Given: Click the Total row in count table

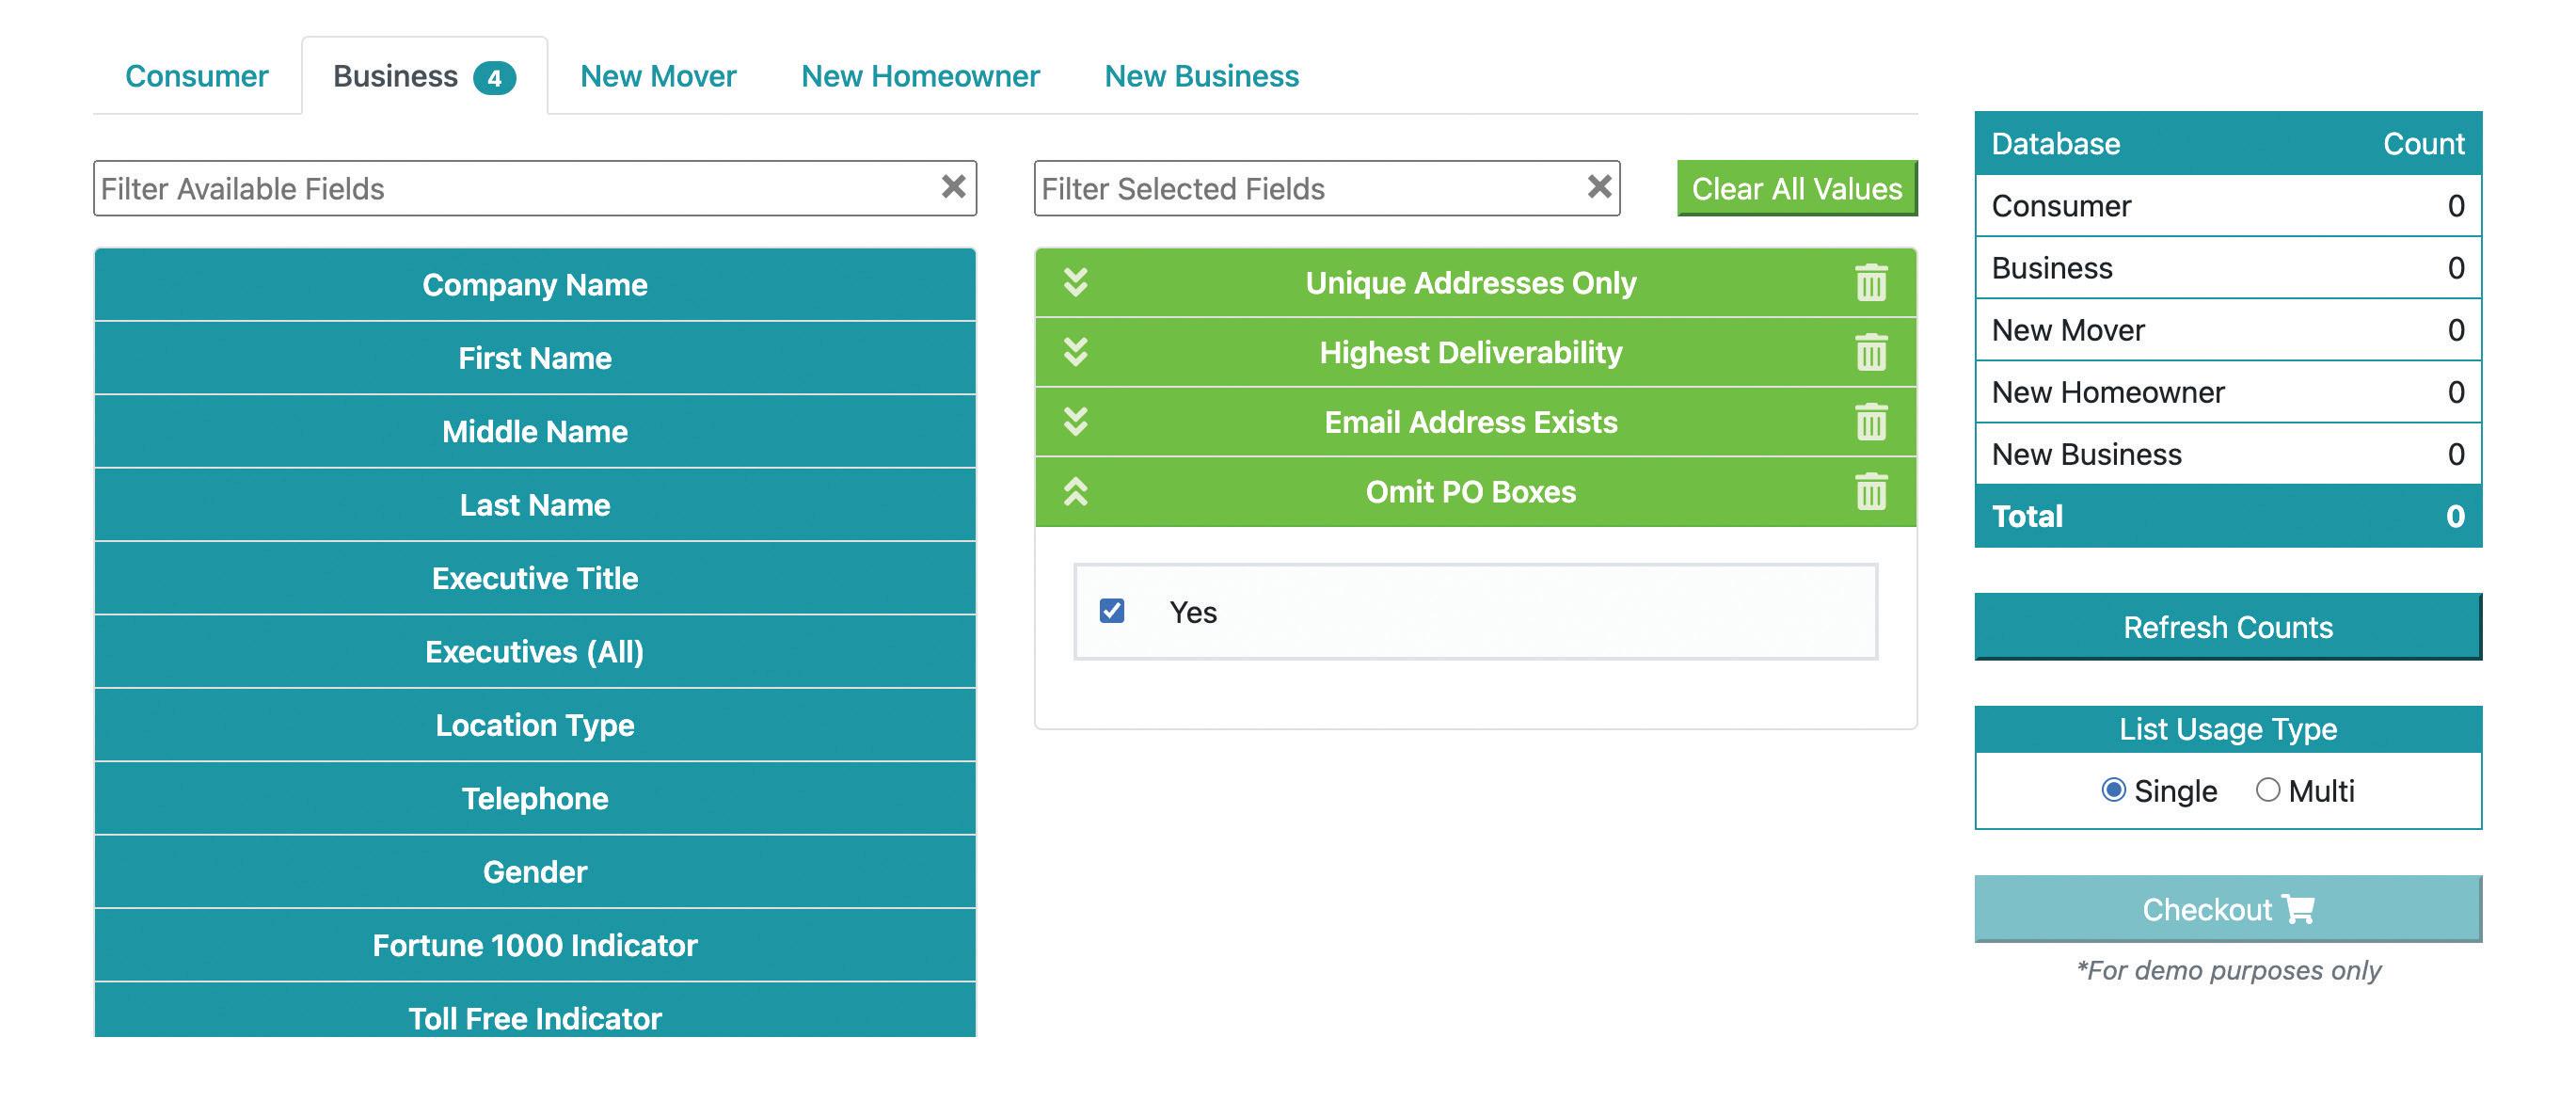Looking at the screenshot, I should coord(2228,516).
